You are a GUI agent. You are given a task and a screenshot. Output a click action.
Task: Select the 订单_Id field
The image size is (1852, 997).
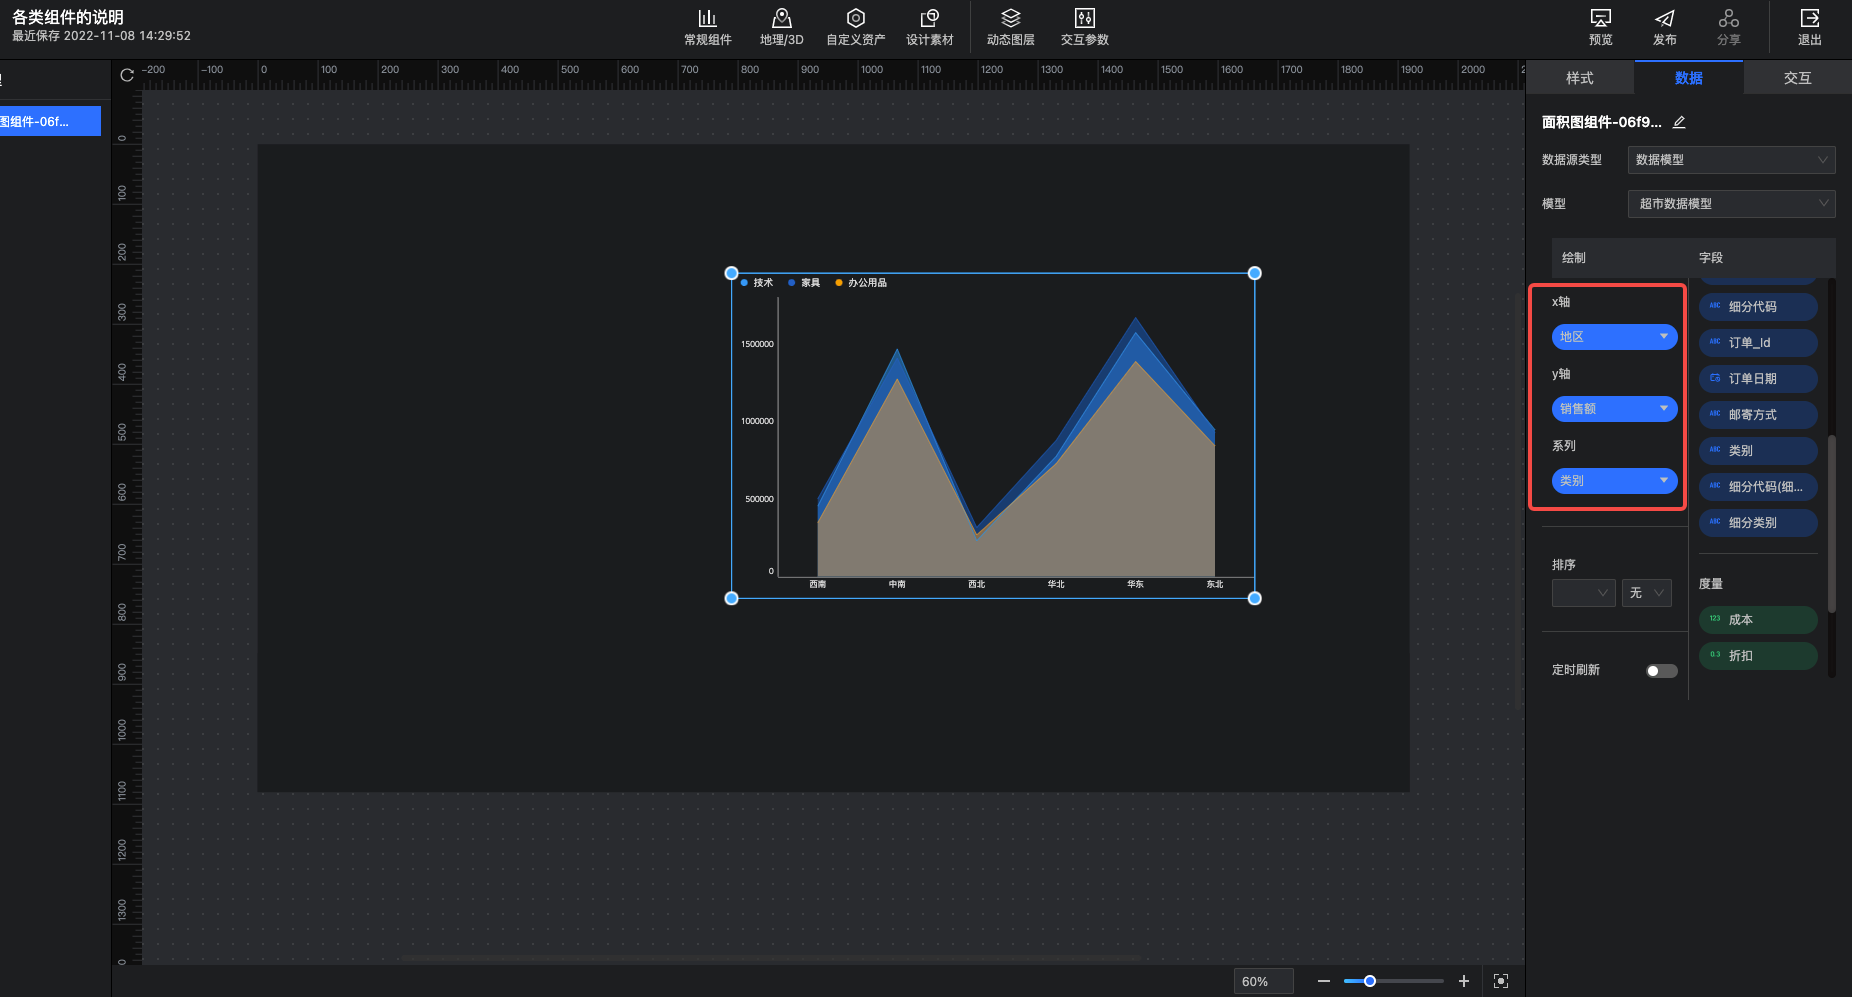coord(1758,343)
